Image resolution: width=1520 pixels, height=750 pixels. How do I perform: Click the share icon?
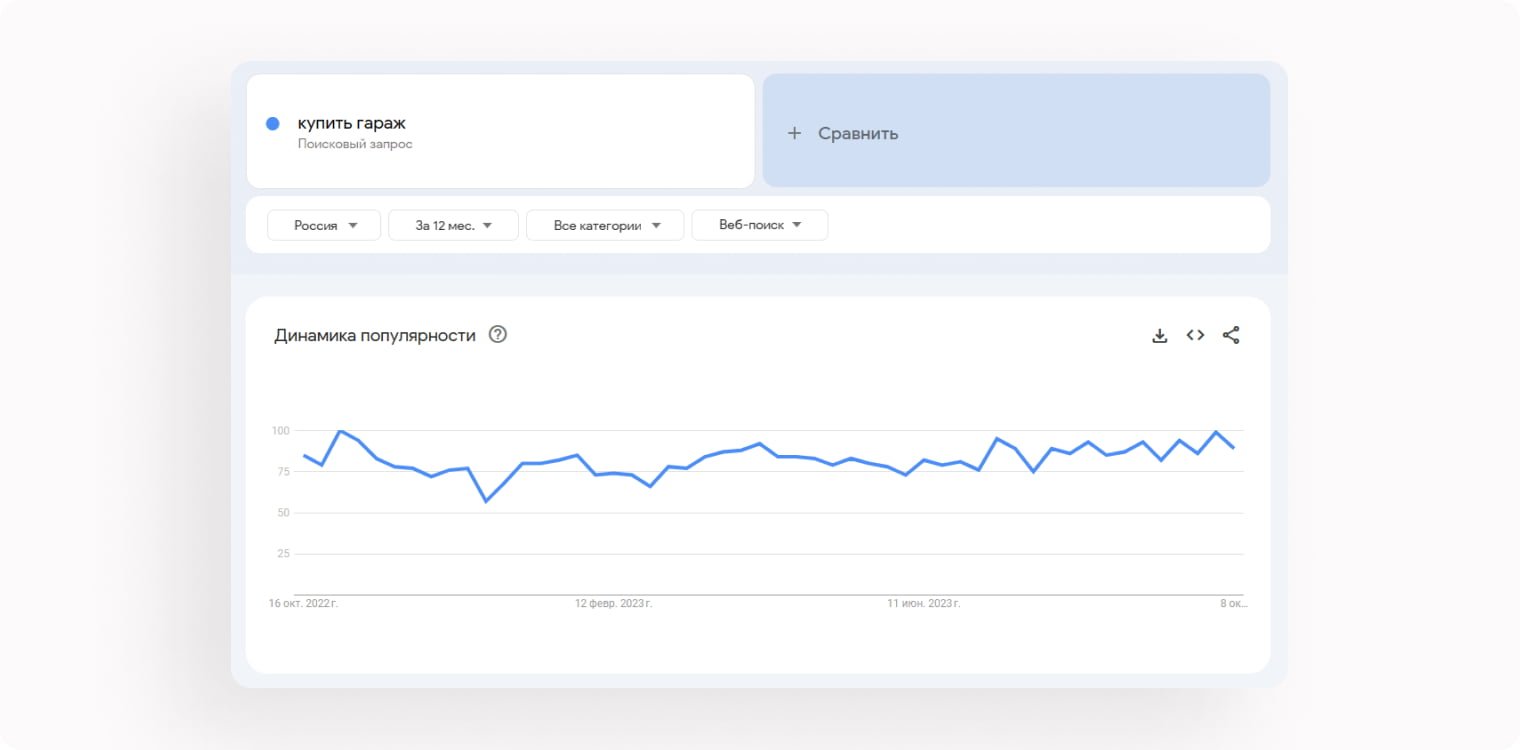click(x=1231, y=336)
